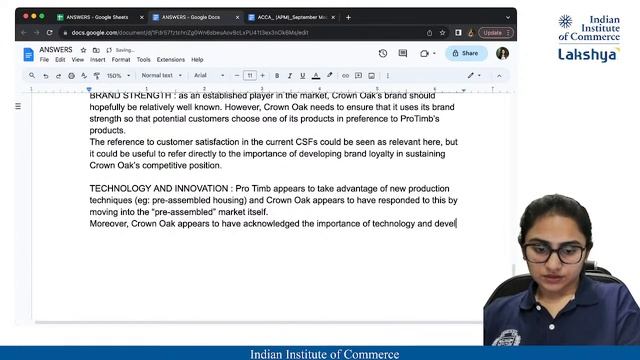Click the Share button
The height and width of the screenshot is (360, 640).
466,53
